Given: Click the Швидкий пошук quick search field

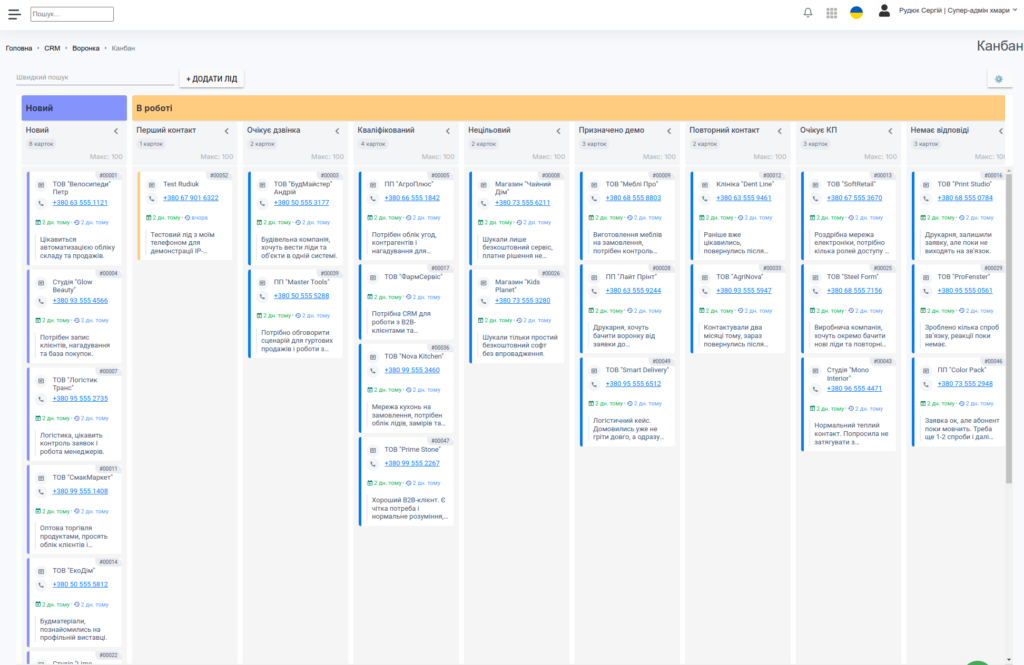Looking at the screenshot, I should [x=95, y=77].
